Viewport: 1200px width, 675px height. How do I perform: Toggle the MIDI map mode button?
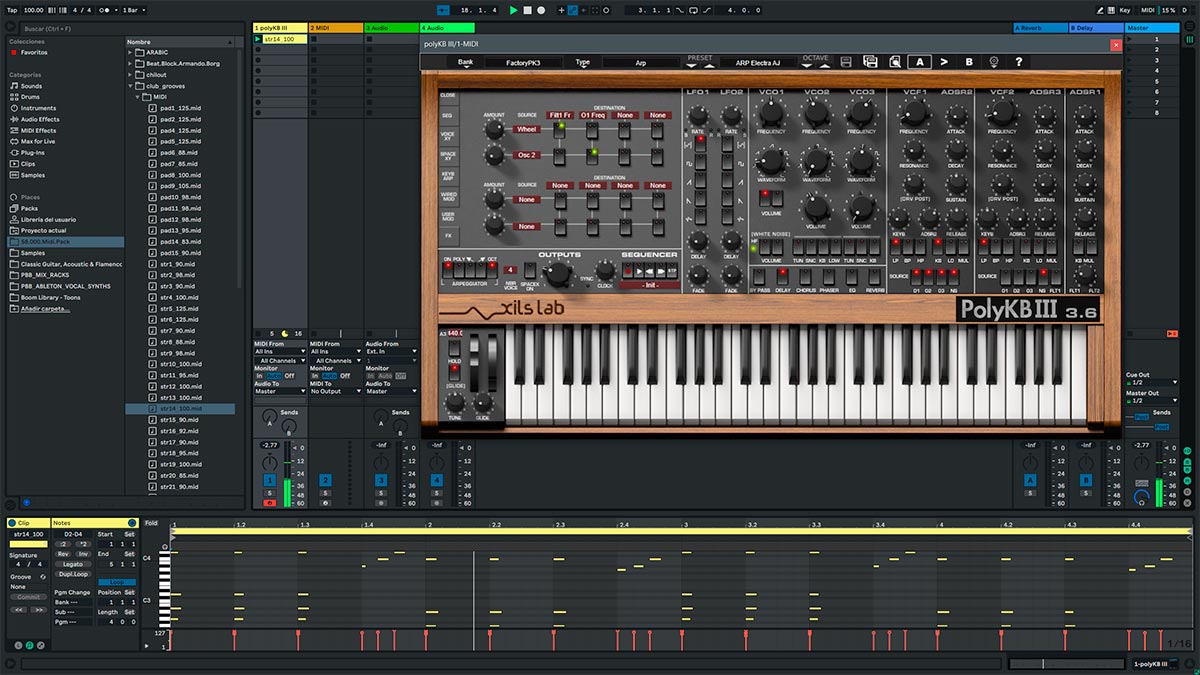coord(1147,10)
